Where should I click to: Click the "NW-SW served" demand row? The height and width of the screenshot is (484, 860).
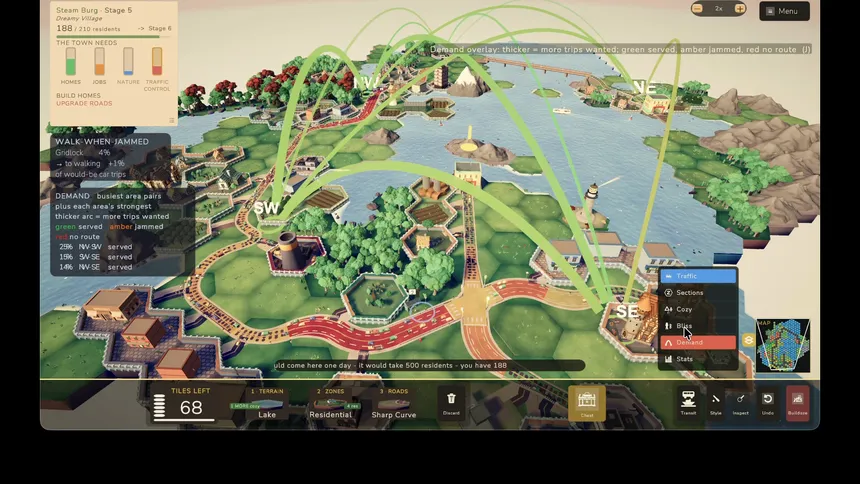95,247
